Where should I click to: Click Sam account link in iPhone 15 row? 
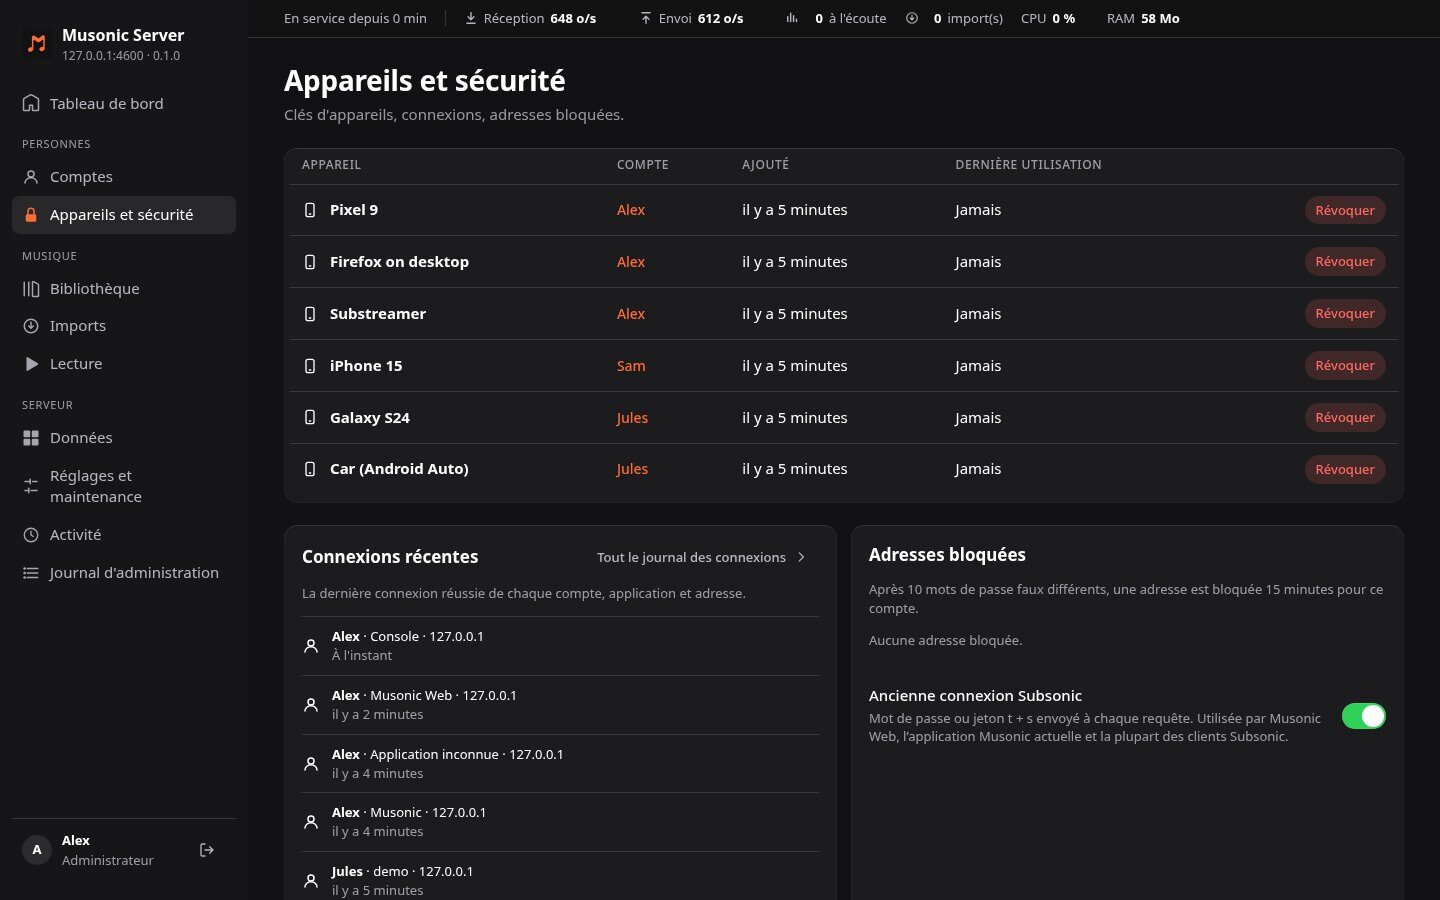tap(631, 366)
